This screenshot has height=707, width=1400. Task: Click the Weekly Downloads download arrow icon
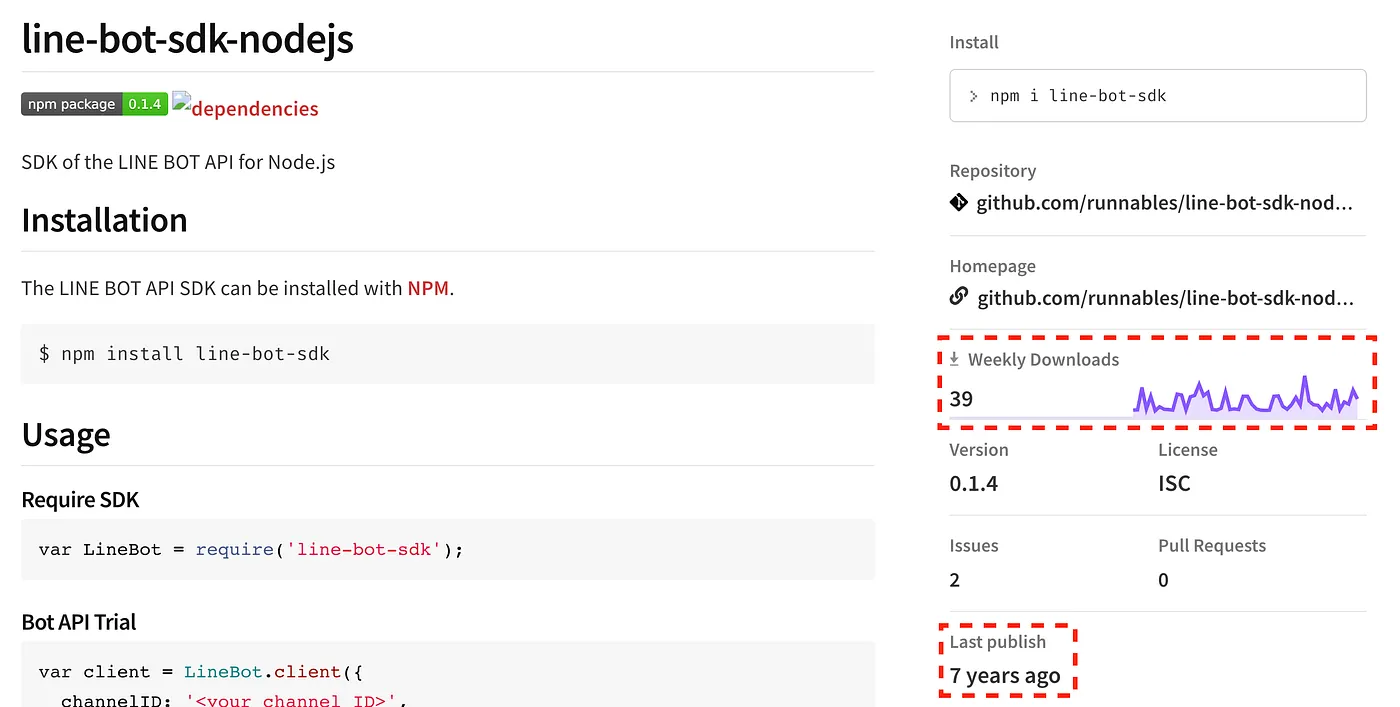click(x=955, y=359)
